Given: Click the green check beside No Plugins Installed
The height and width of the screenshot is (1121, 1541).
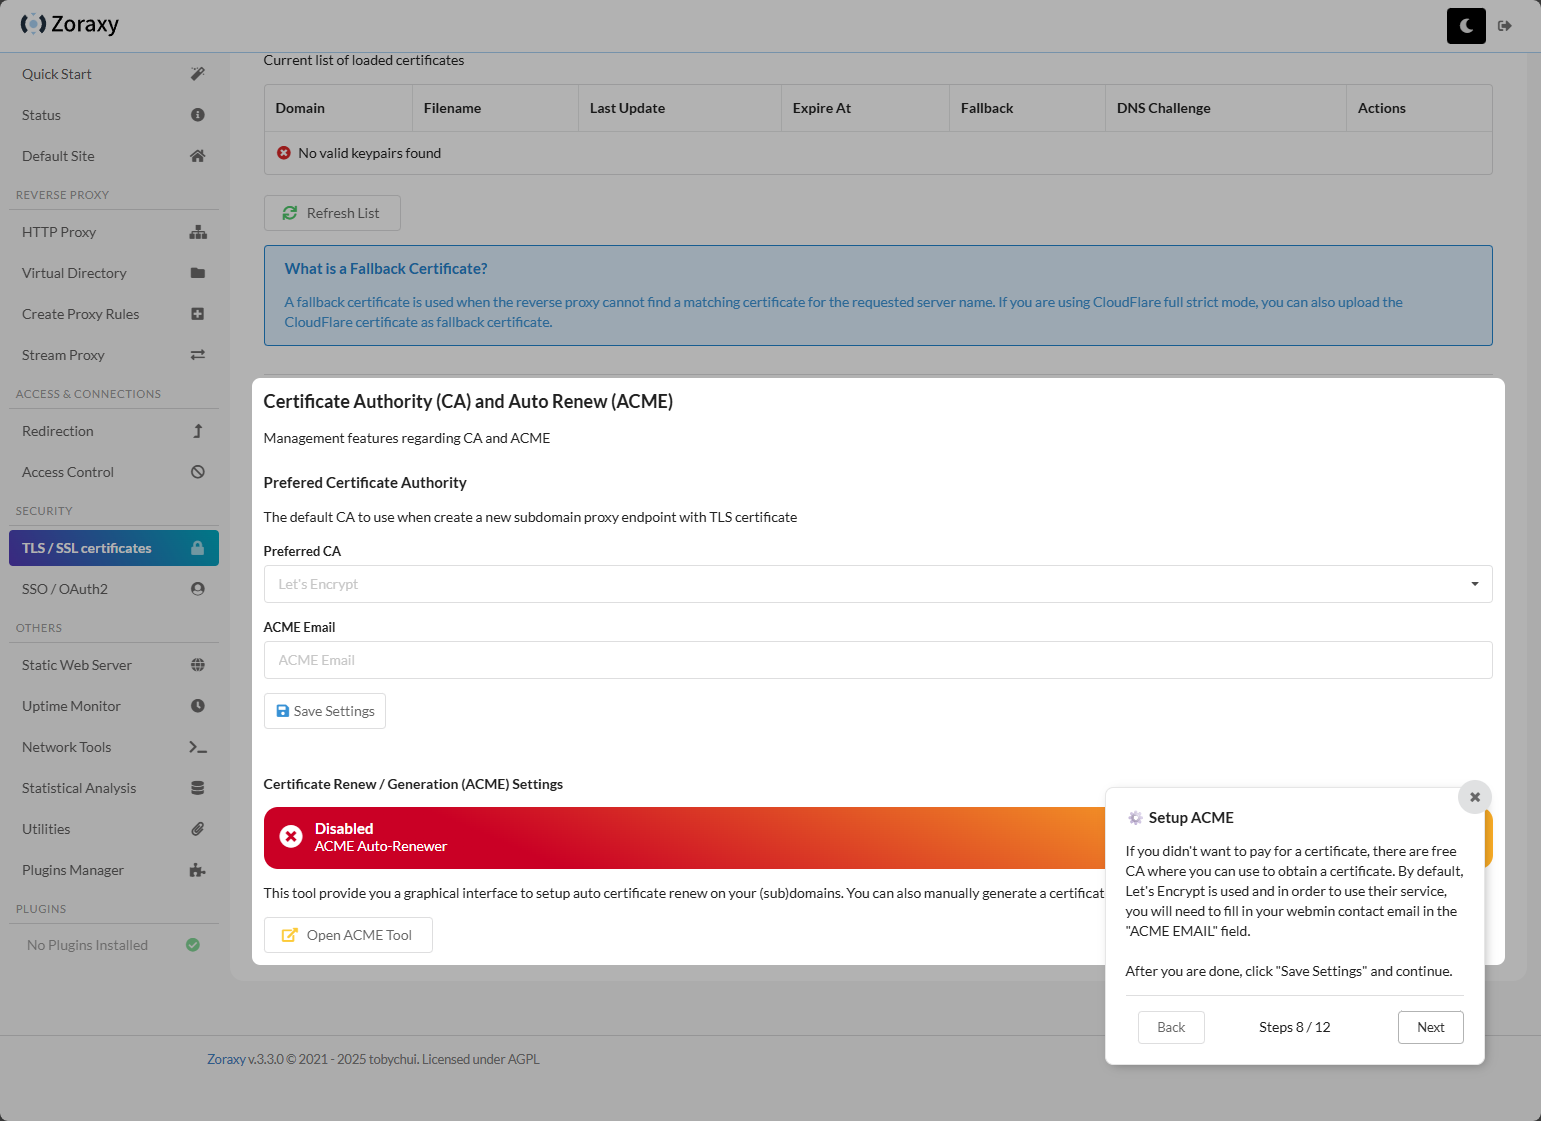Looking at the screenshot, I should (193, 945).
